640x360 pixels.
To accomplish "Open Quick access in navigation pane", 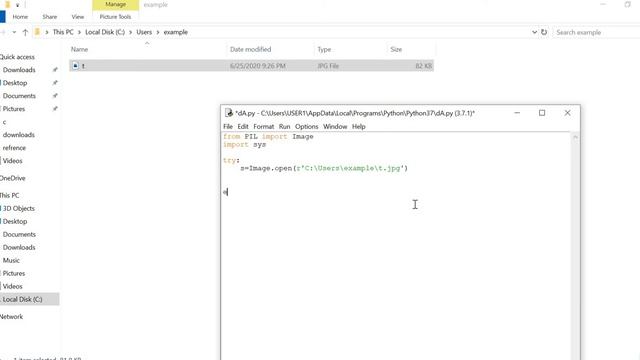I will [x=17, y=57].
